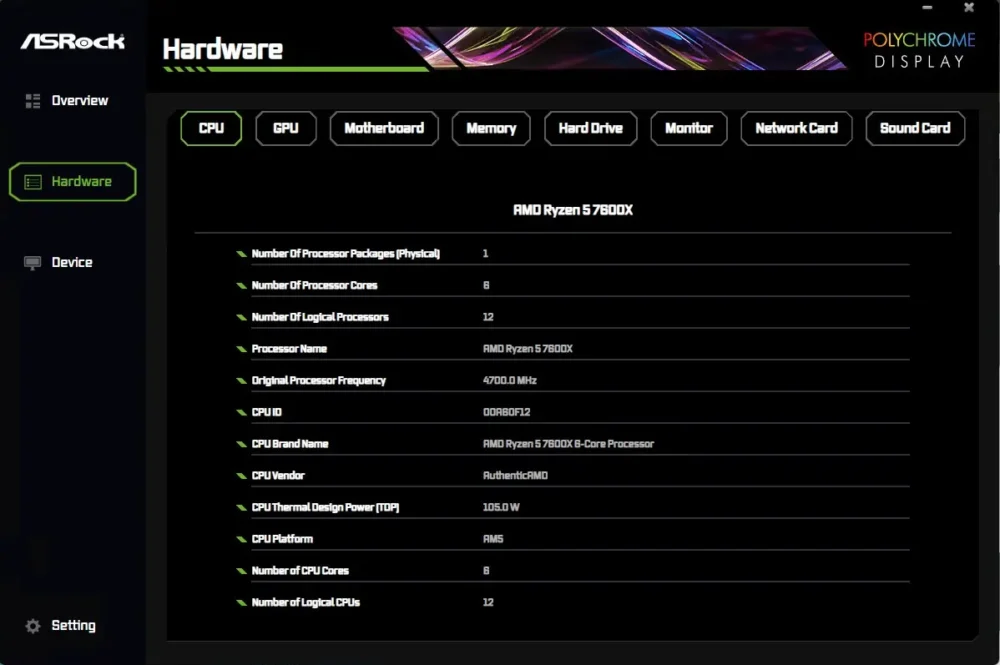
Task: Click the Number of Logical CPUs label
Action: 305,603
